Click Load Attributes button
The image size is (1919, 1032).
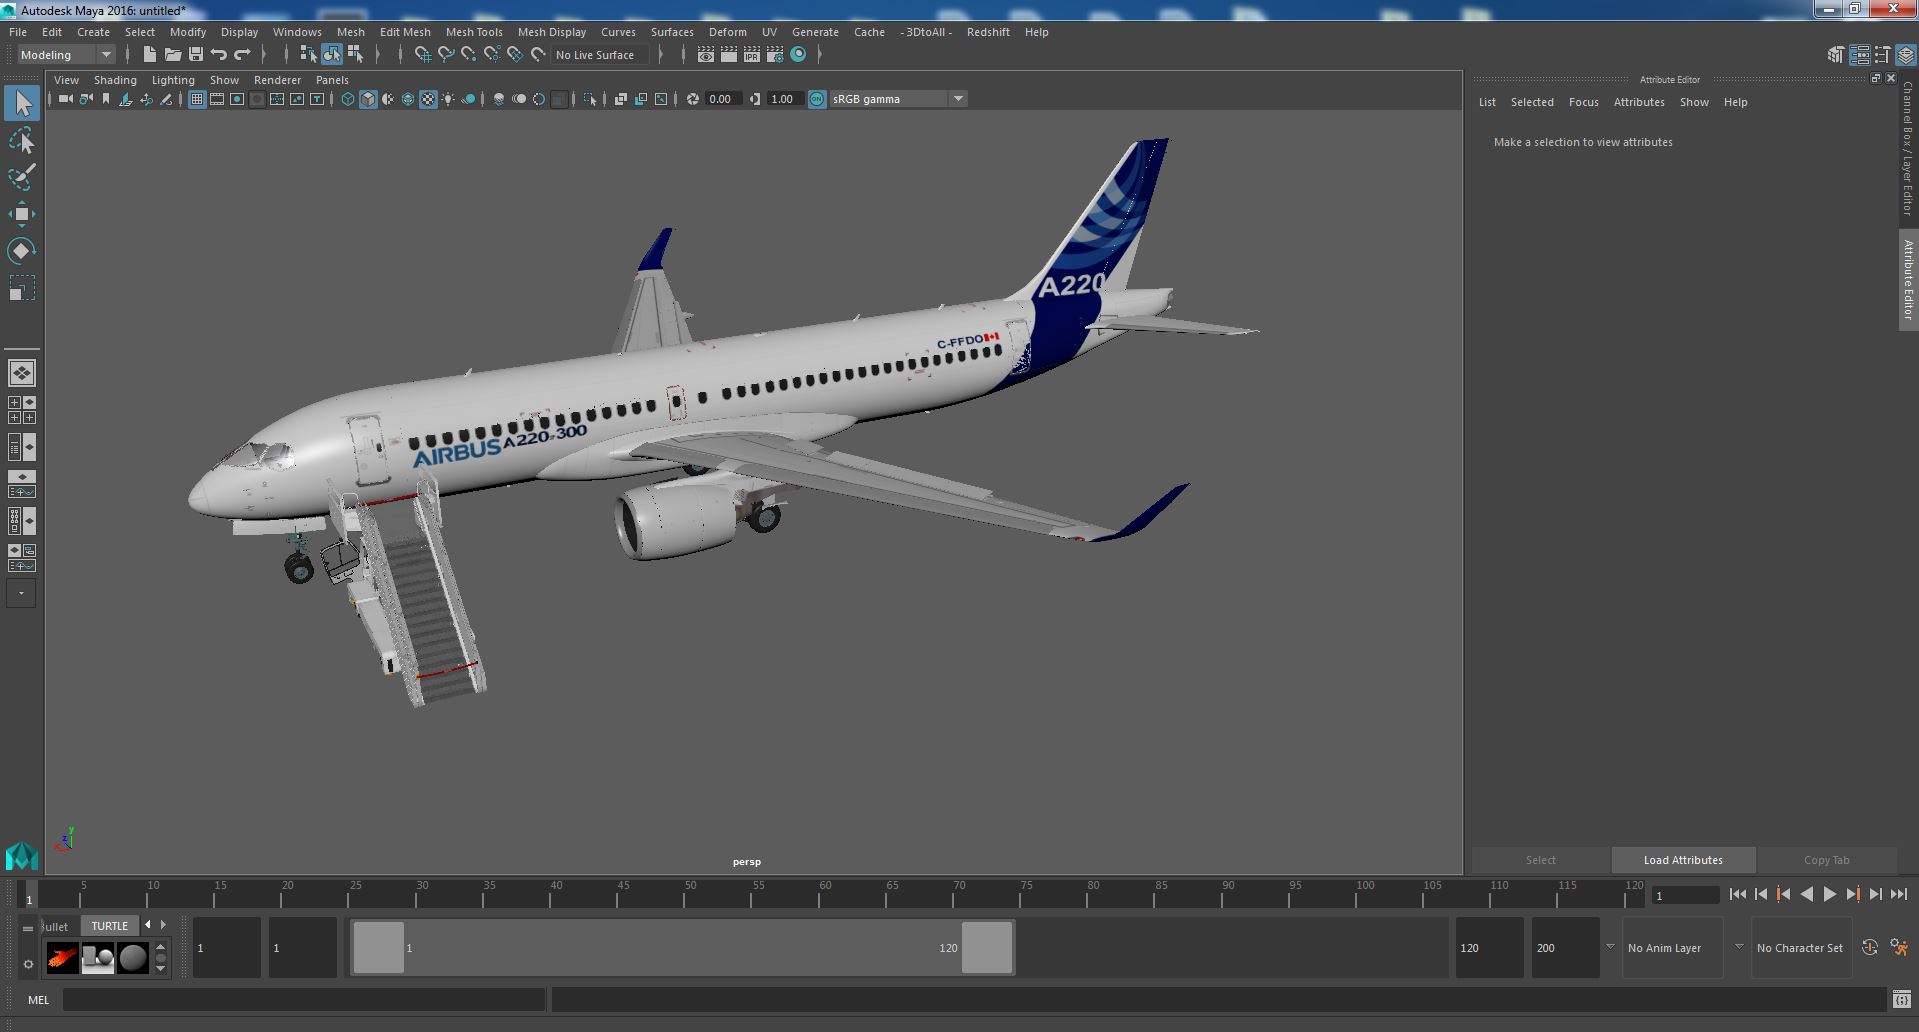1683,860
